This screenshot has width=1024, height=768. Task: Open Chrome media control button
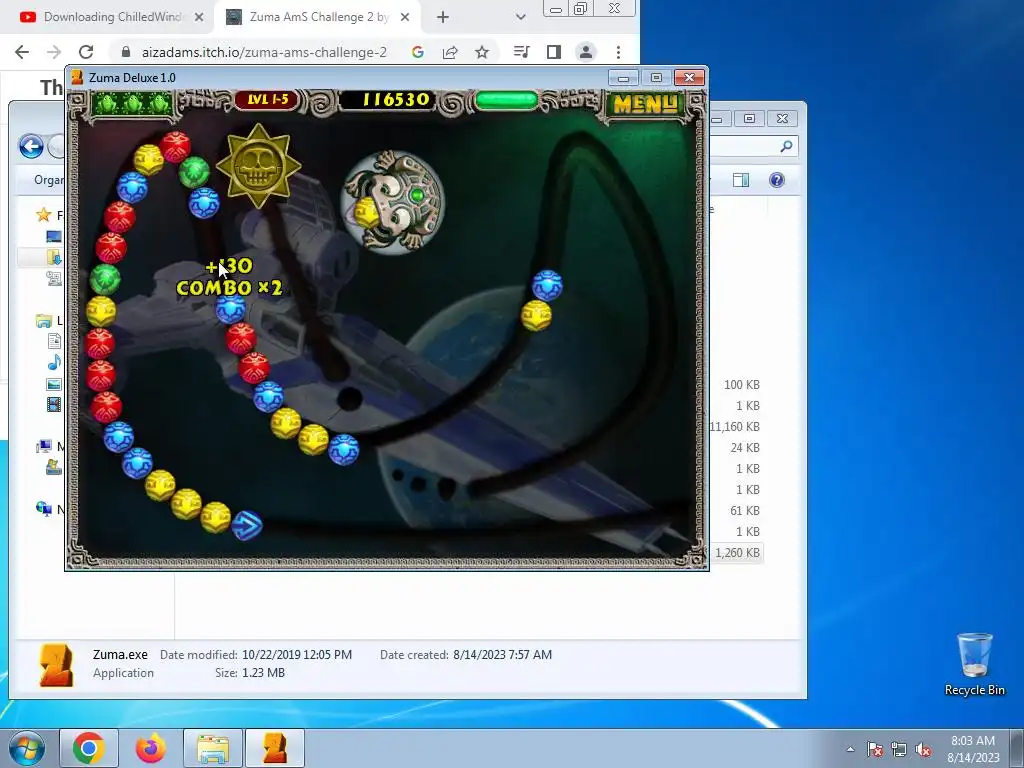point(521,52)
